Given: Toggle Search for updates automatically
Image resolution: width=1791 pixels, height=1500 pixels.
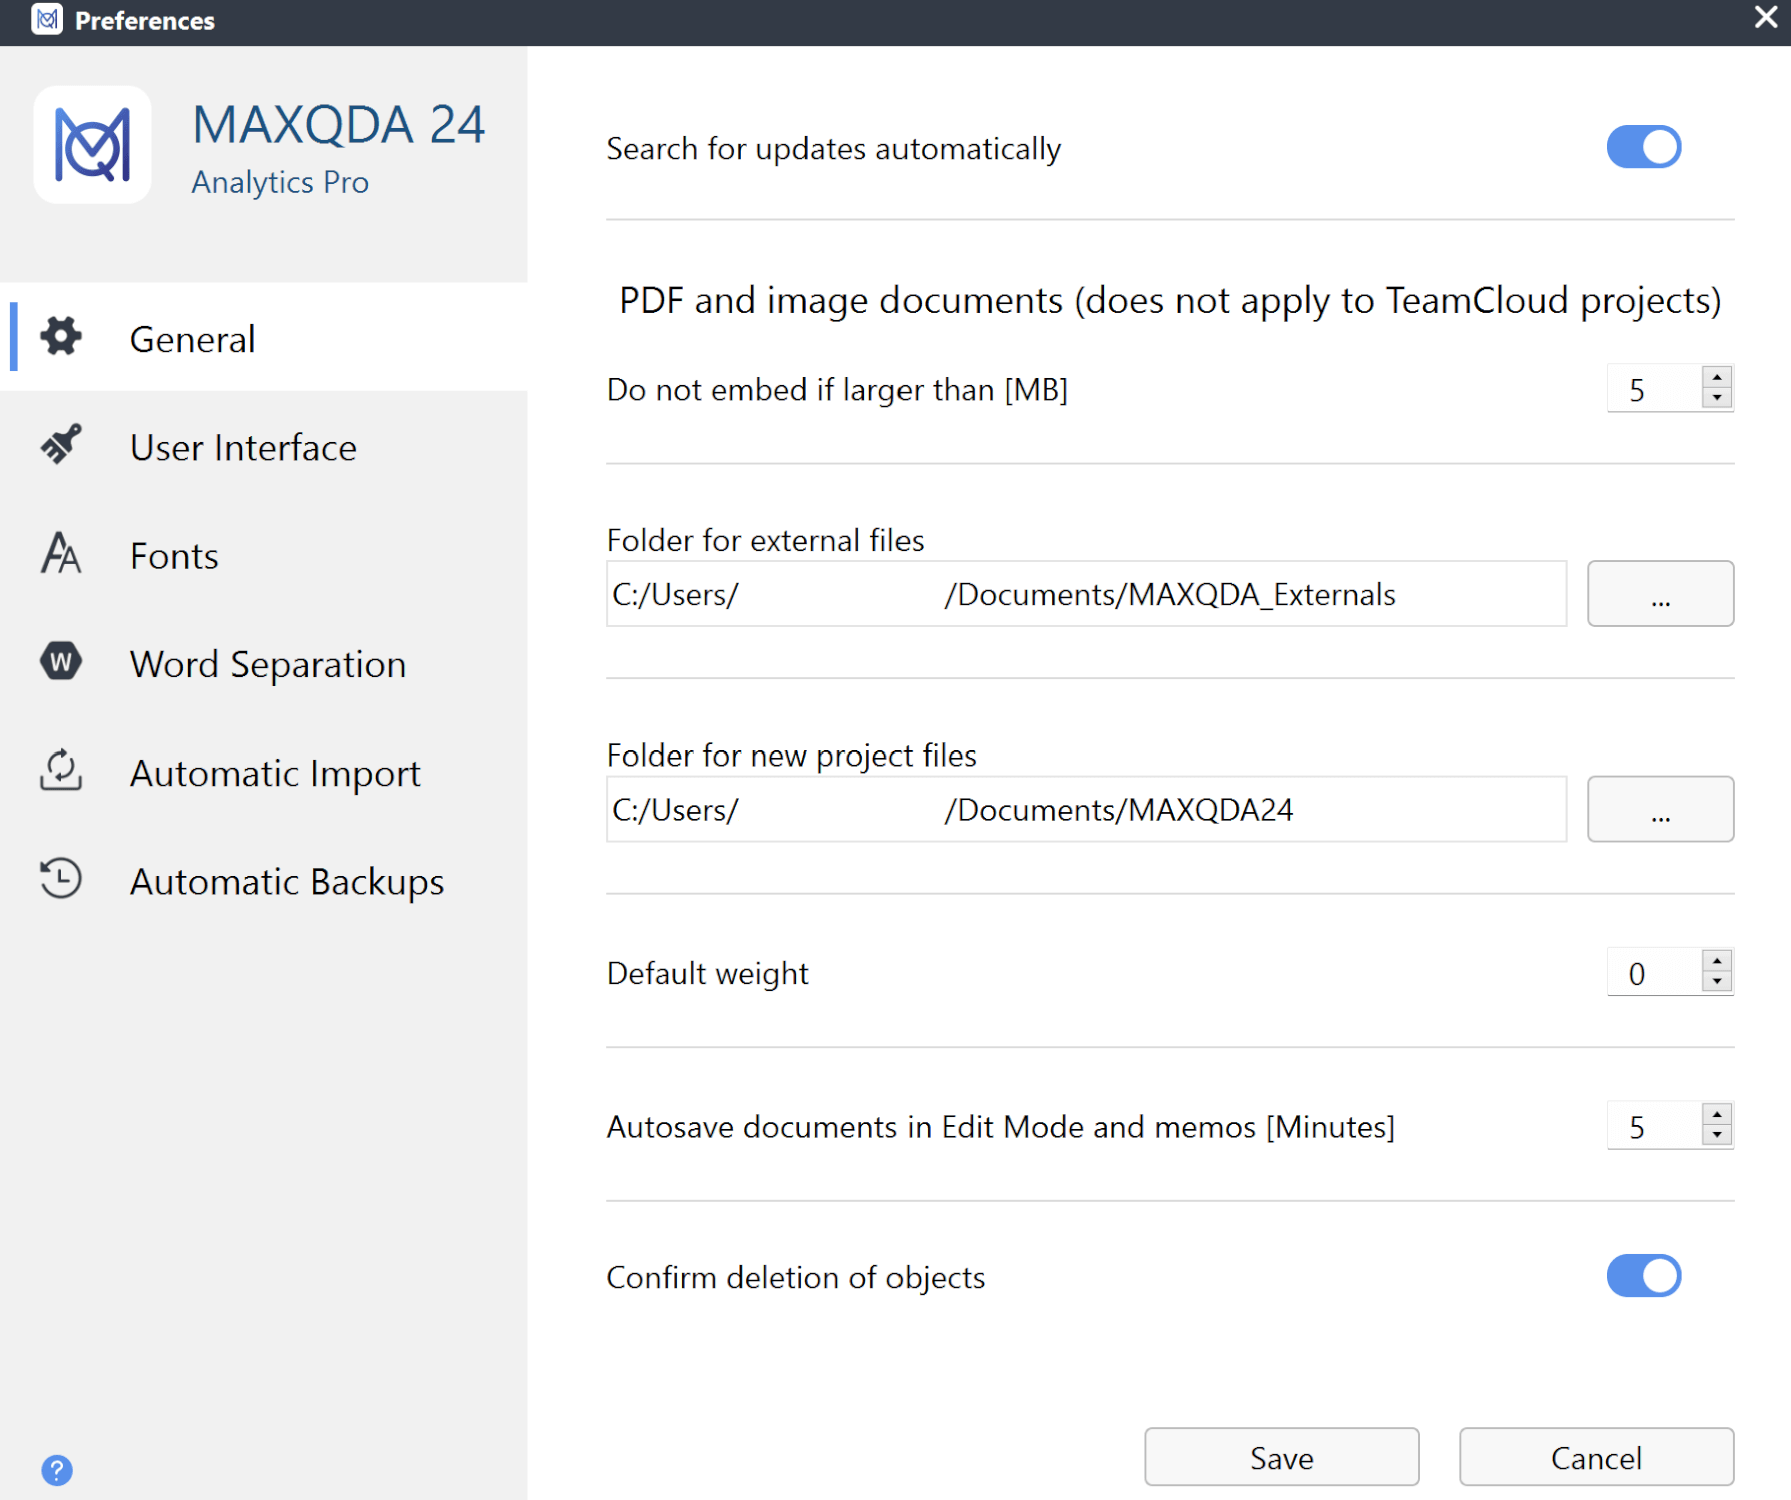Looking at the screenshot, I should [1644, 147].
